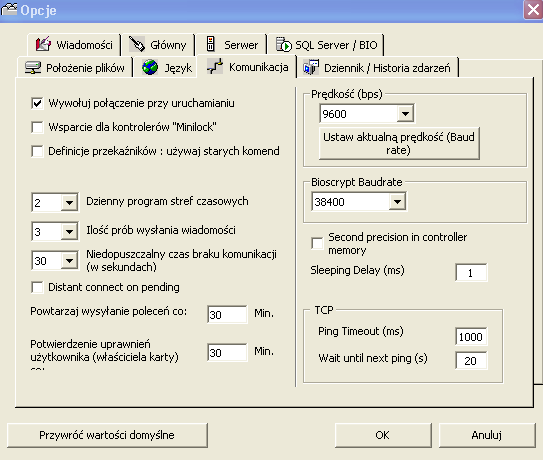
Task: Enable Distant connect on pending
Action: point(37,287)
